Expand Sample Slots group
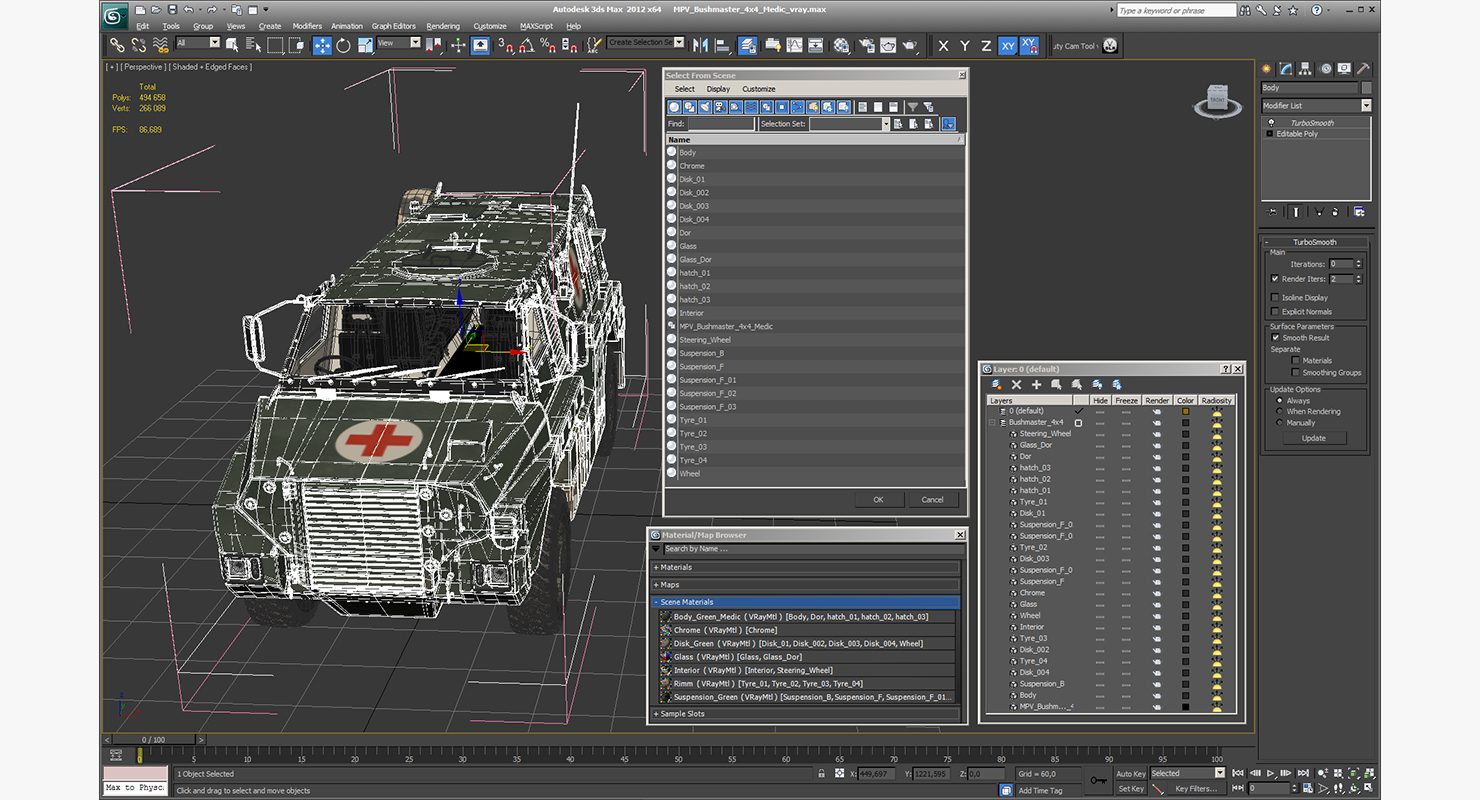1480x800 pixels. click(x=656, y=714)
